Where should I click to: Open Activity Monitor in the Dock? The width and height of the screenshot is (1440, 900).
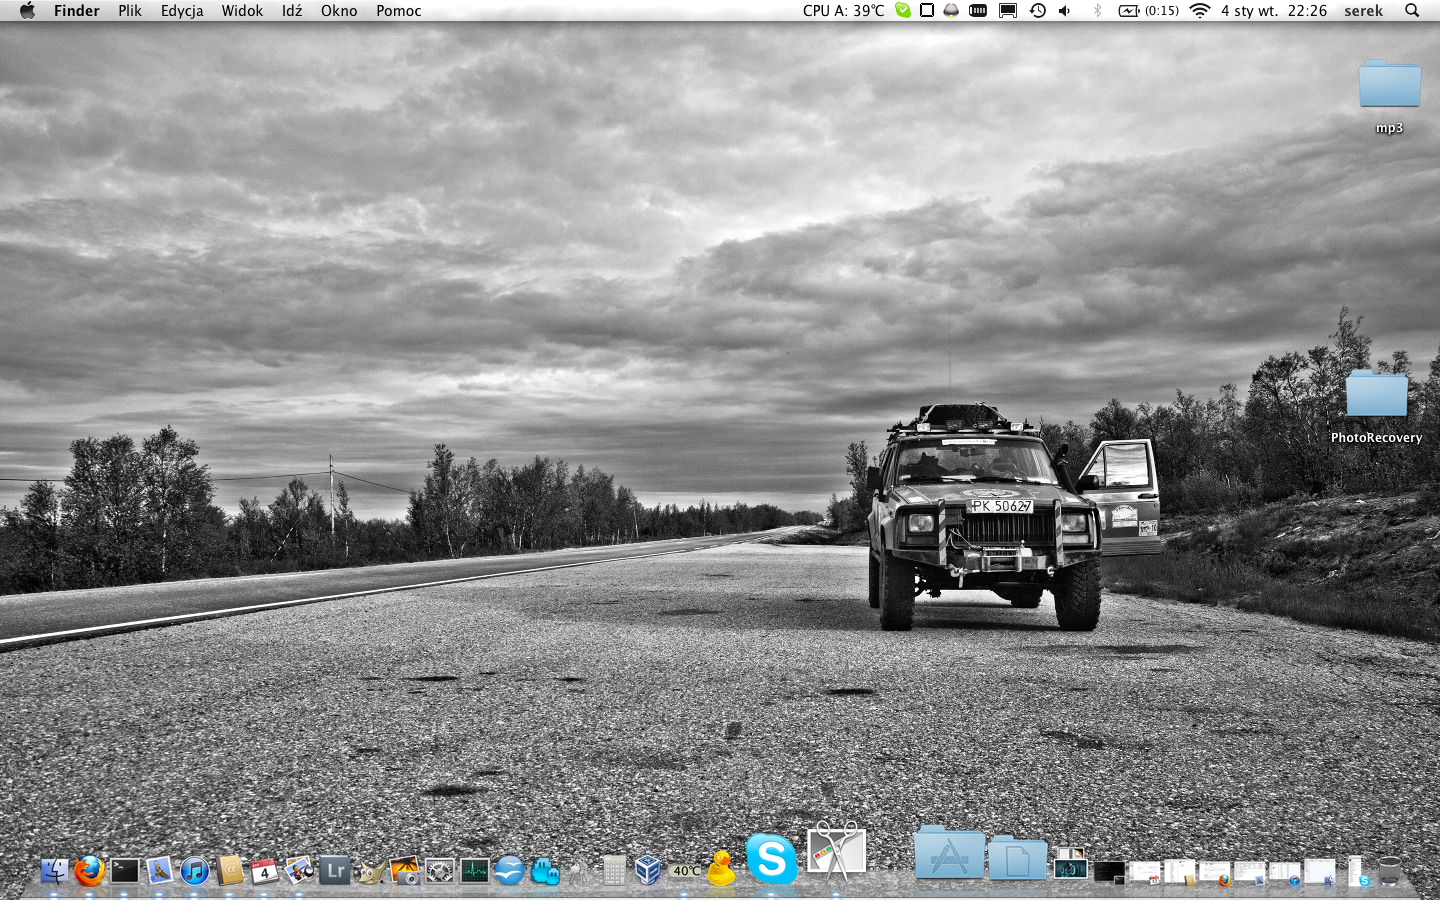[x=475, y=871]
